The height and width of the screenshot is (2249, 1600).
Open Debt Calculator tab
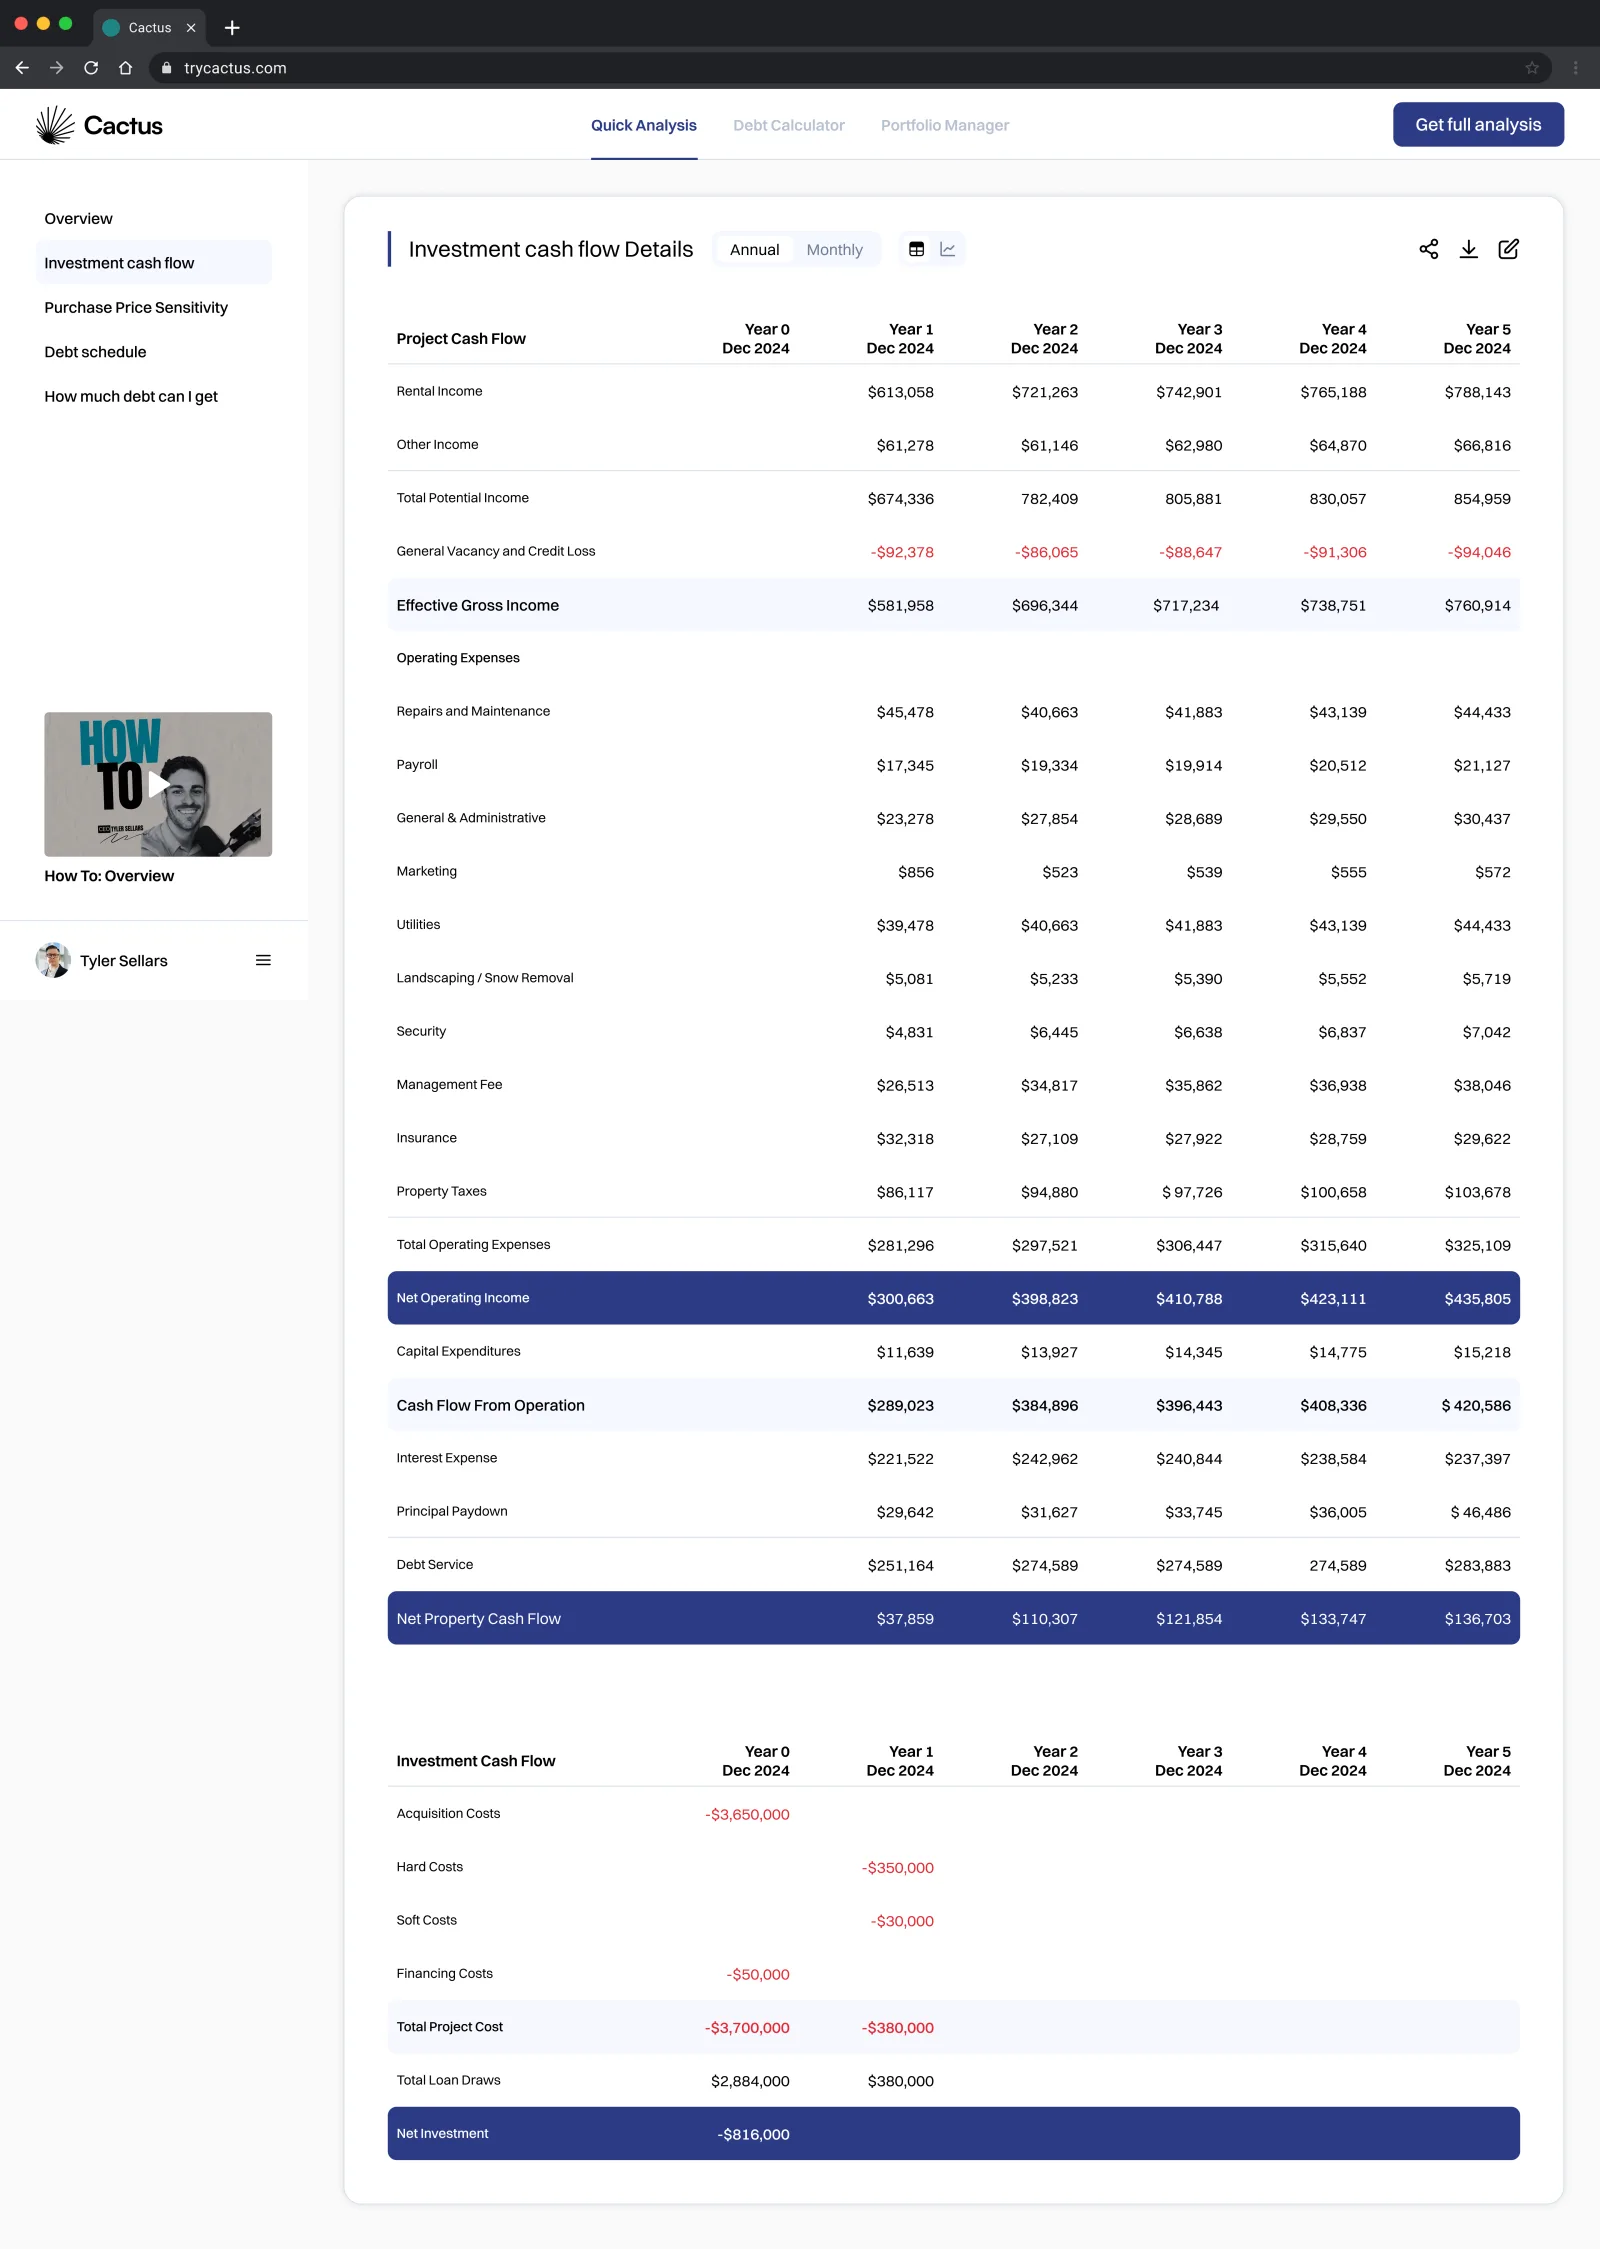click(788, 125)
